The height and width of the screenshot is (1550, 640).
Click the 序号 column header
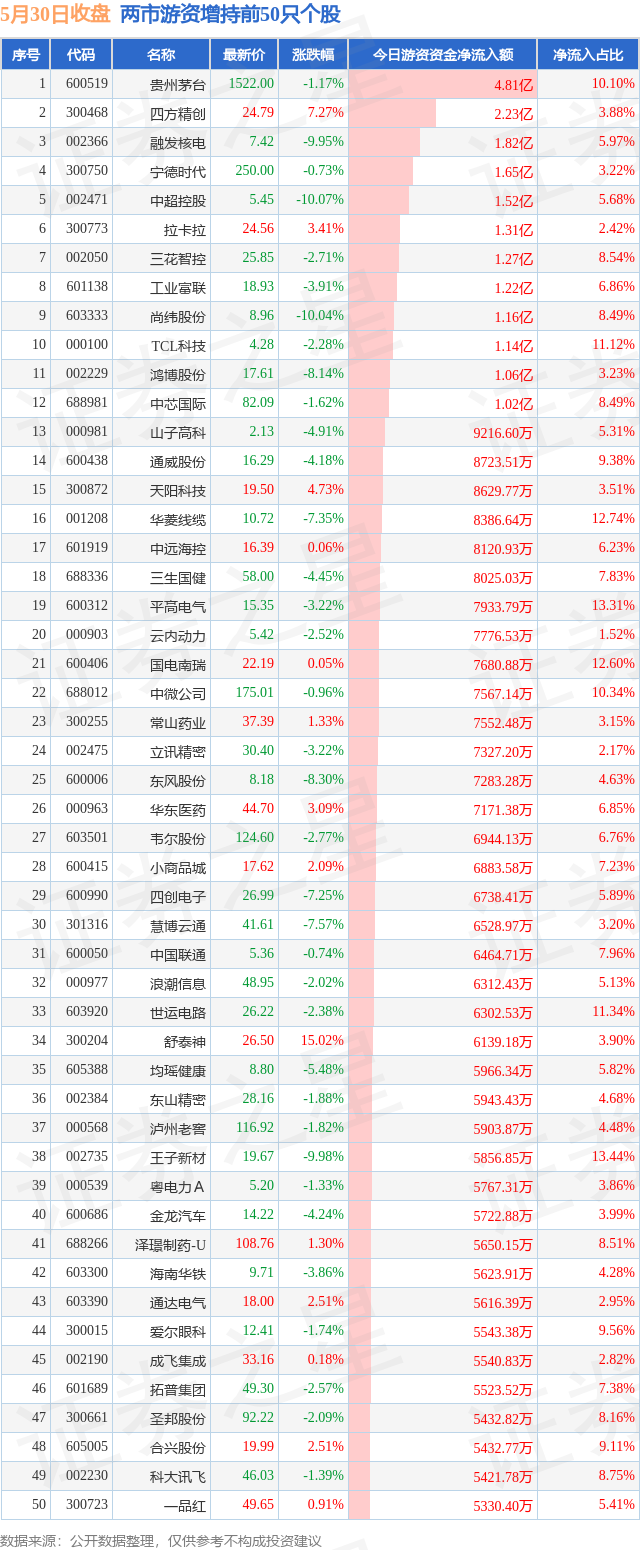pos(26,55)
